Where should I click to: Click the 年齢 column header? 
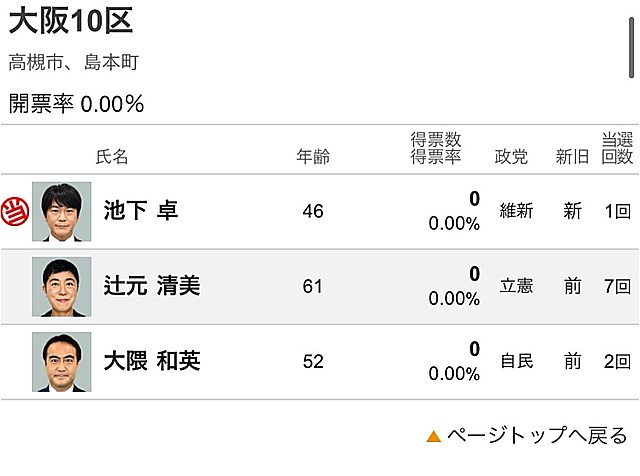[x=313, y=157]
